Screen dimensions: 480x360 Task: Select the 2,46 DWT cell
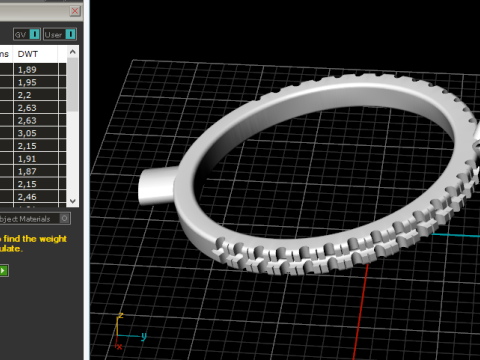pyautogui.click(x=36, y=197)
